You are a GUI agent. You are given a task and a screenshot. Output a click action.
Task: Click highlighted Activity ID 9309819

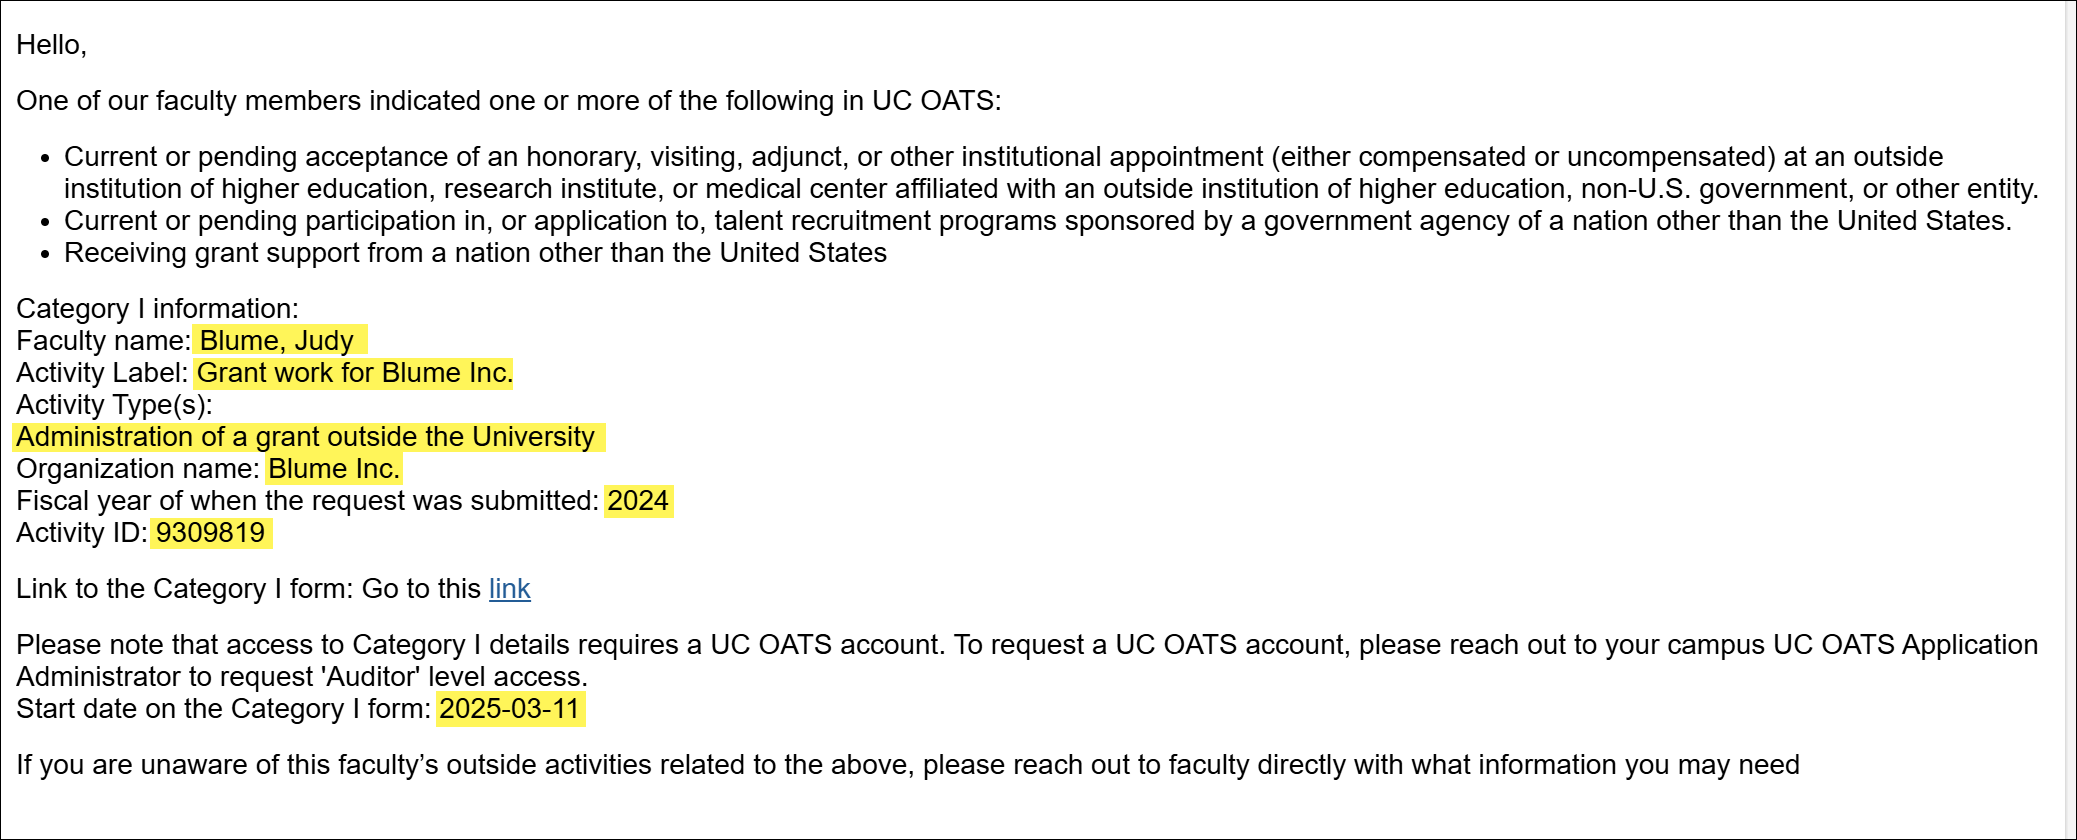pyautogui.click(x=210, y=533)
